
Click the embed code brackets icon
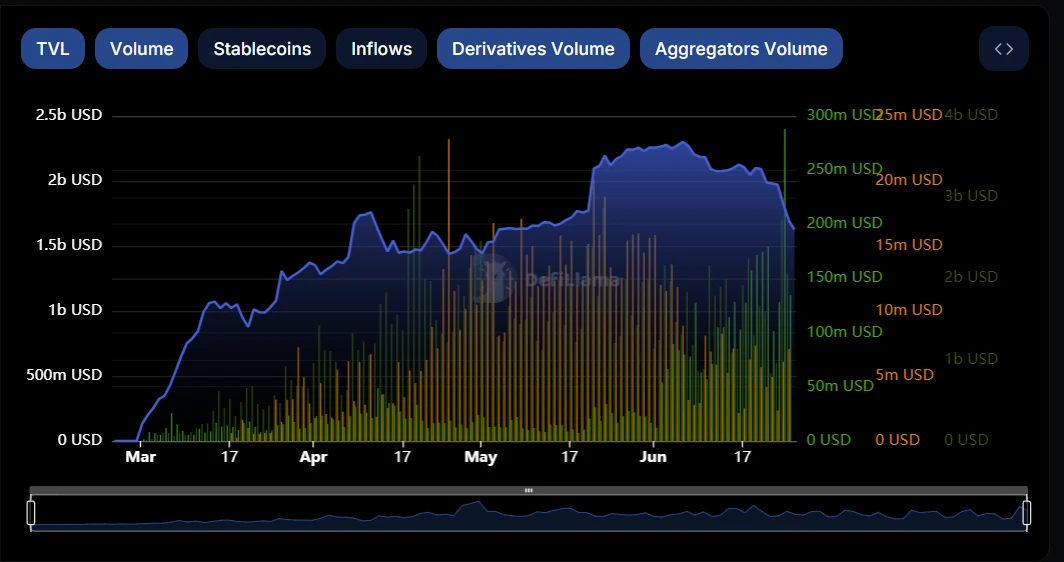point(1004,49)
